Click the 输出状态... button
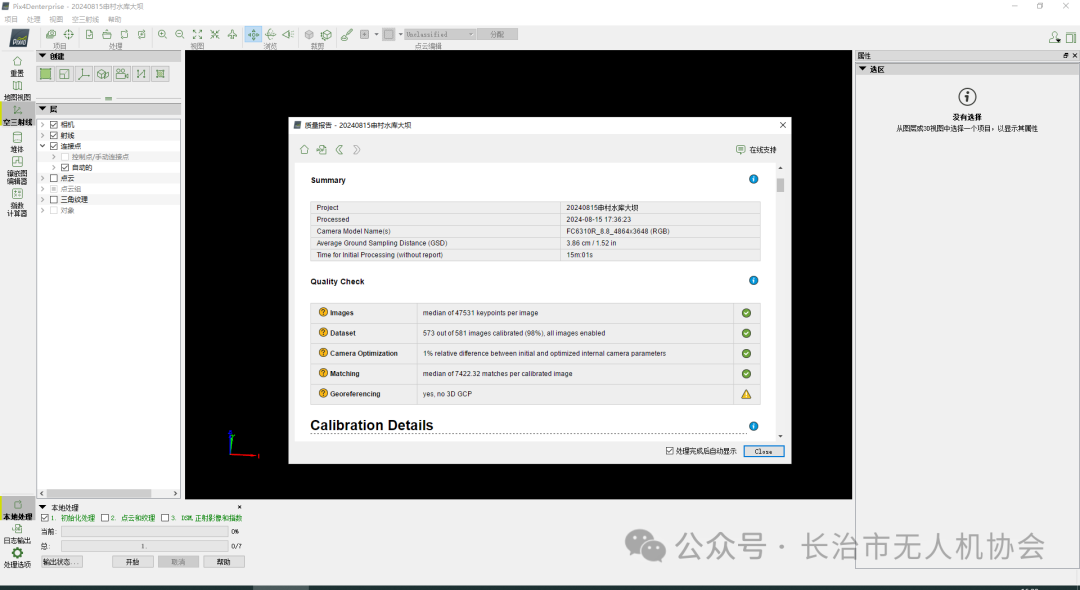The width and height of the screenshot is (1080, 590). (62, 562)
